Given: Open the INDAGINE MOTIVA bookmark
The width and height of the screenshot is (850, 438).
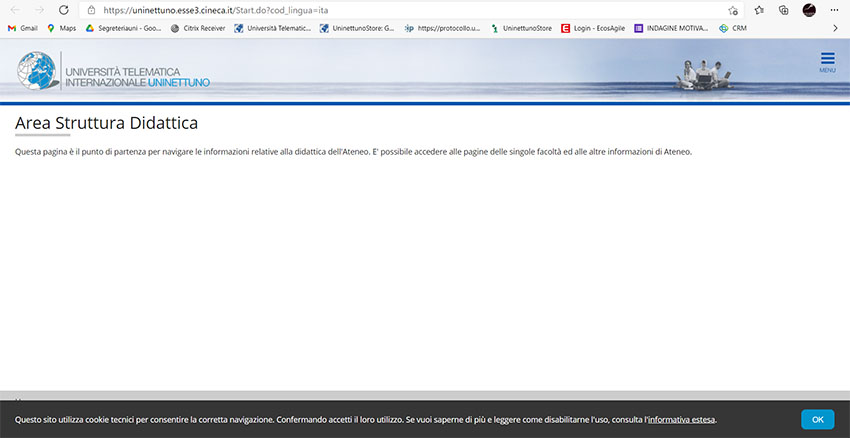Looking at the screenshot, I should tap(672, 28).
